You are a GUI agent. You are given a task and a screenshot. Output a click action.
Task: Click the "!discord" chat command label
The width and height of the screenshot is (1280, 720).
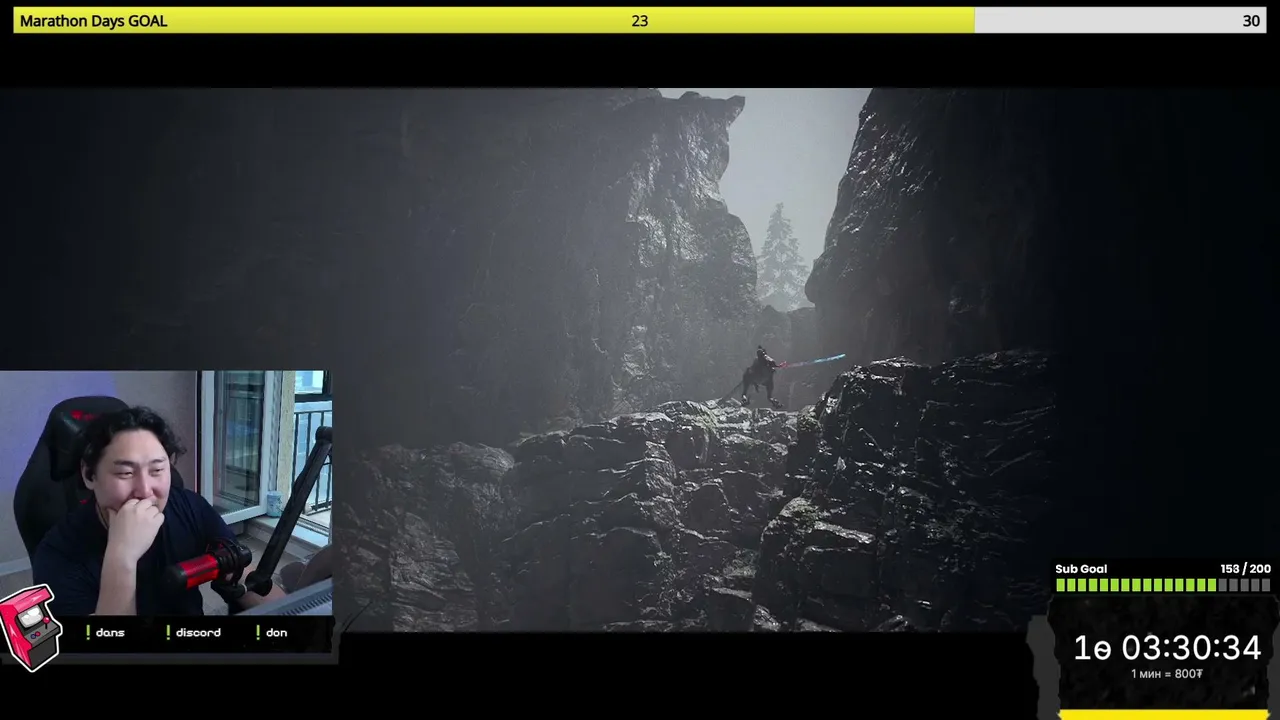coord(194,633)
